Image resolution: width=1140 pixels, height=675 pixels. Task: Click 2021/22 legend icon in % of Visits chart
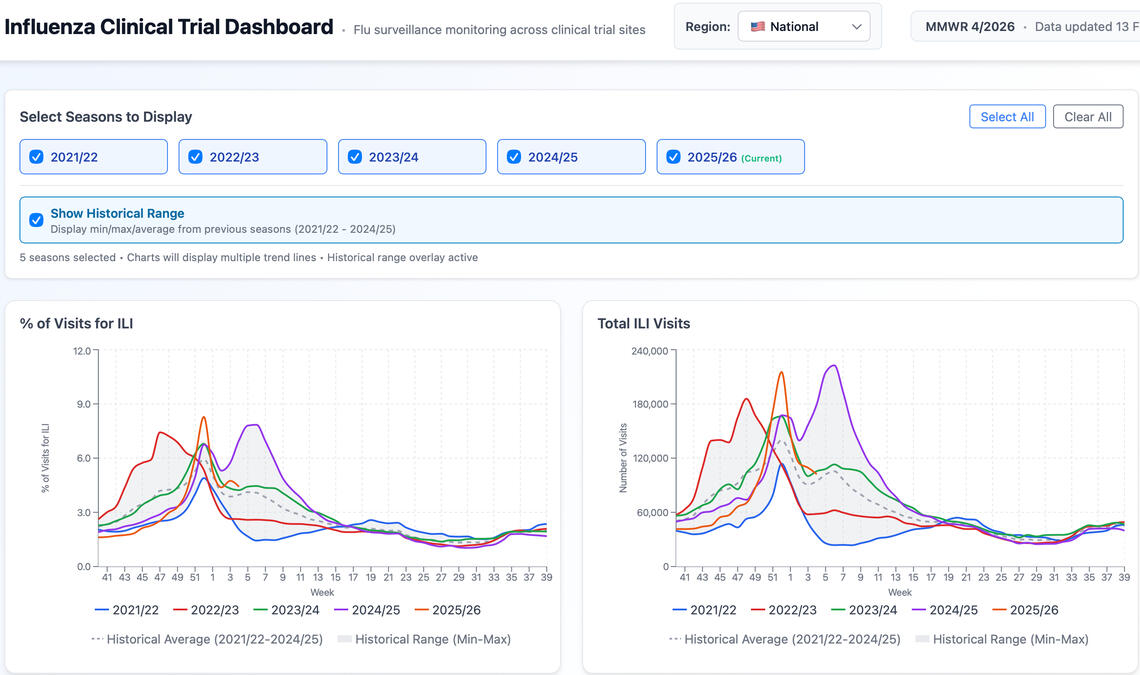coord(101,610)
